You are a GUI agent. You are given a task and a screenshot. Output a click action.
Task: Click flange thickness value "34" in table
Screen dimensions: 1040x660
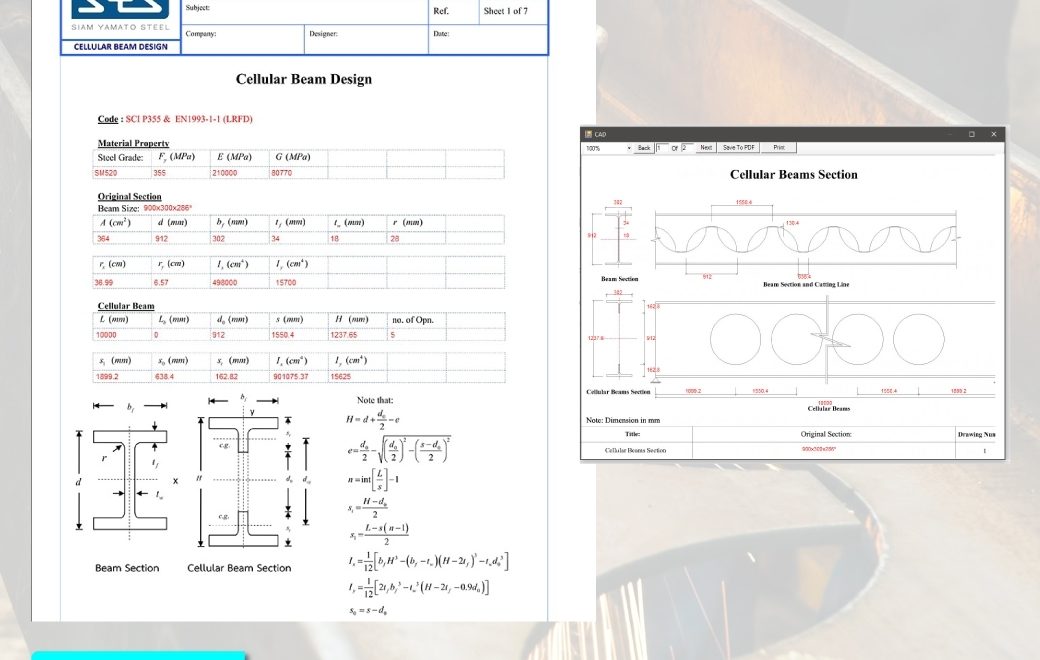coord(275,239)
